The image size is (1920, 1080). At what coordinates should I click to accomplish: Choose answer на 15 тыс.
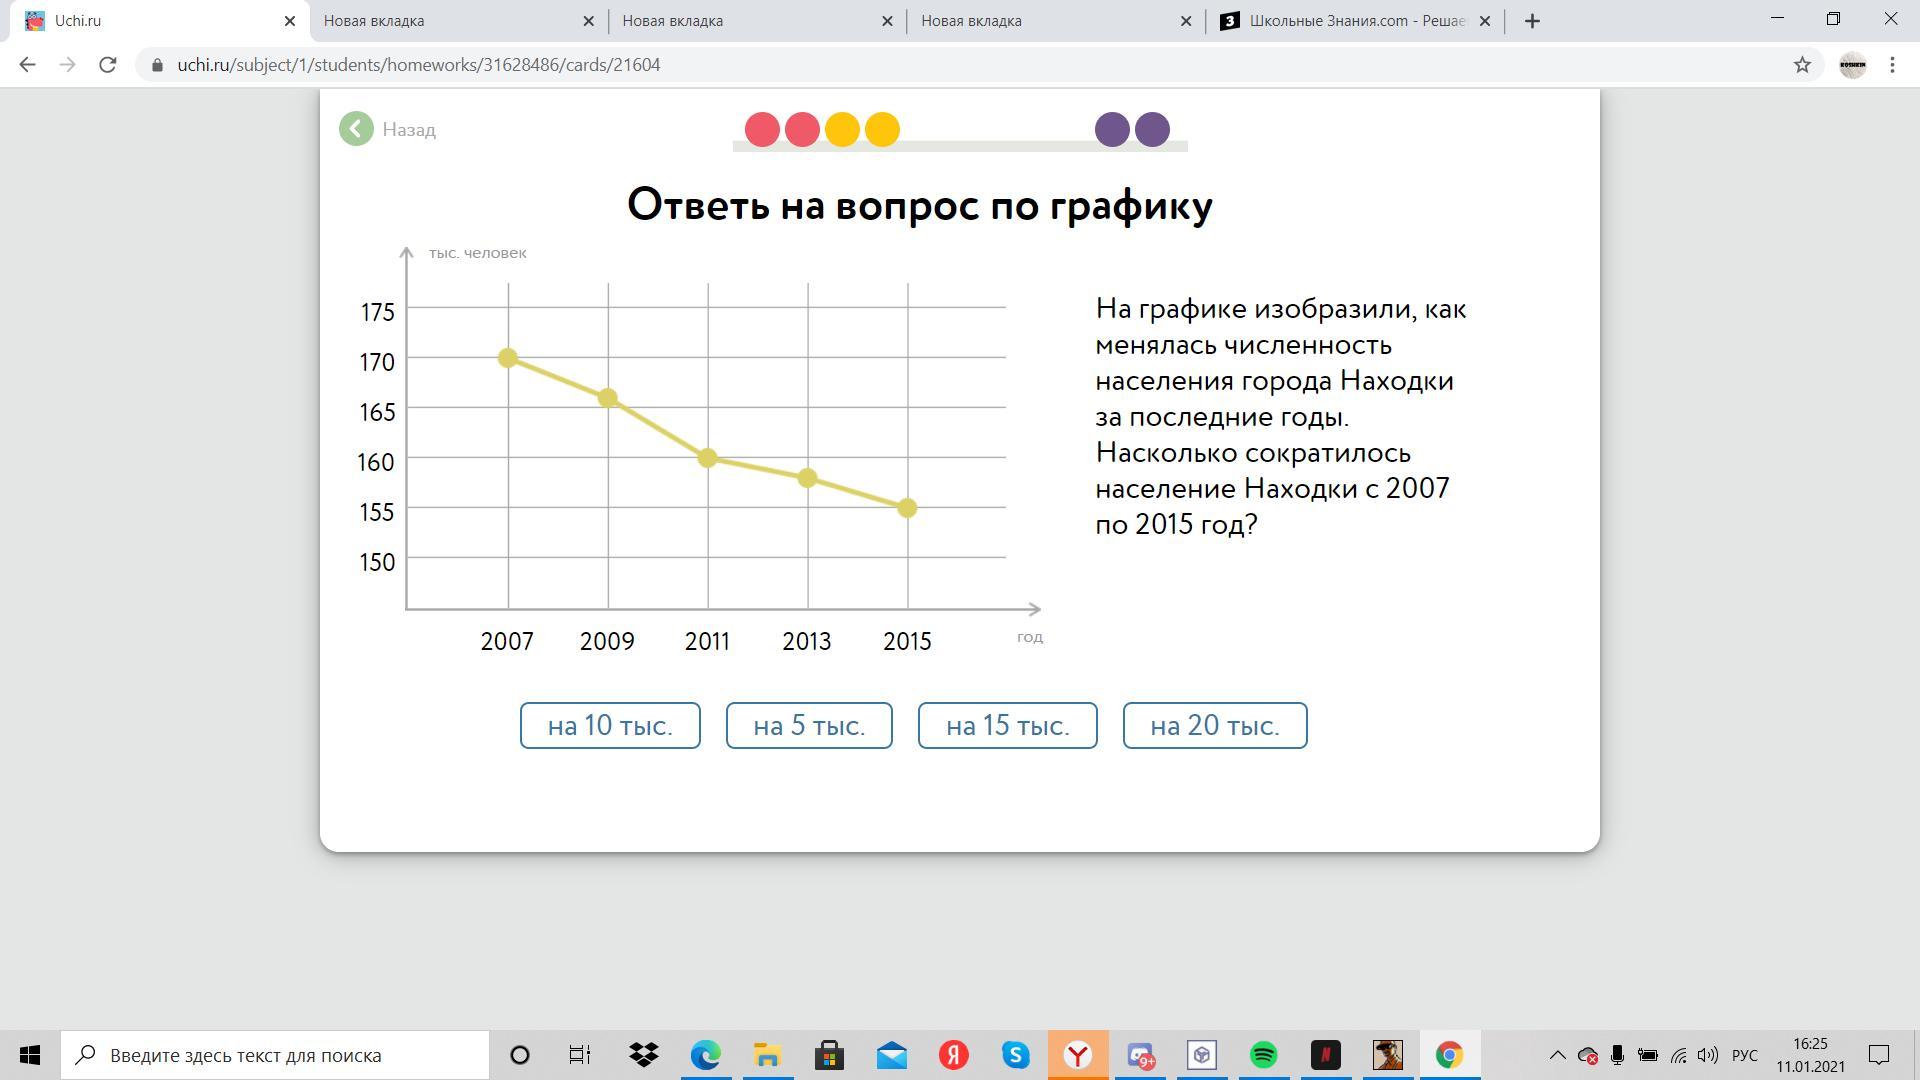click(1007, 726)
